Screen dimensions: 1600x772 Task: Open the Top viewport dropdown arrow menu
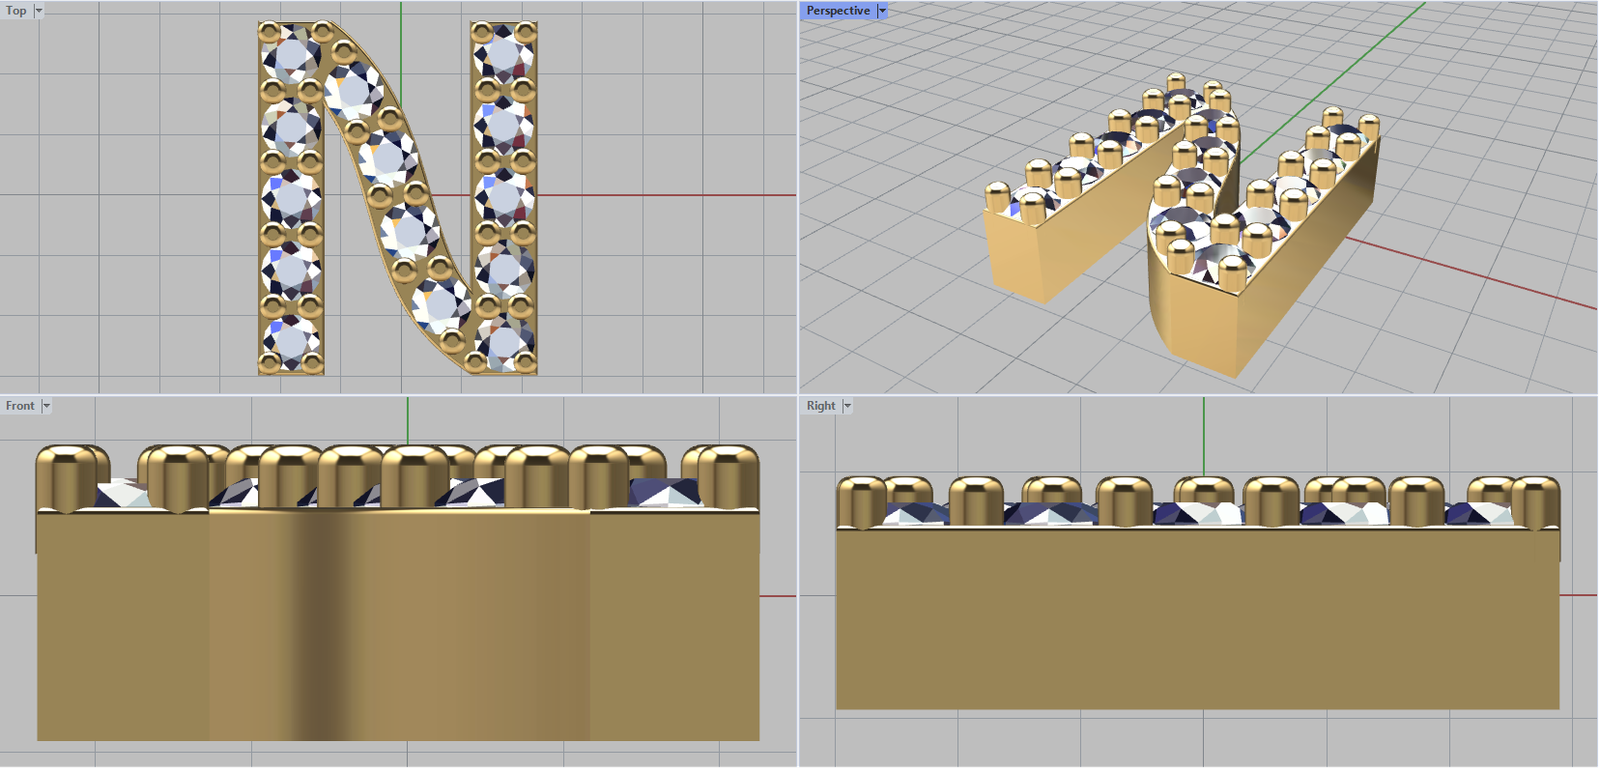point(39,11)
